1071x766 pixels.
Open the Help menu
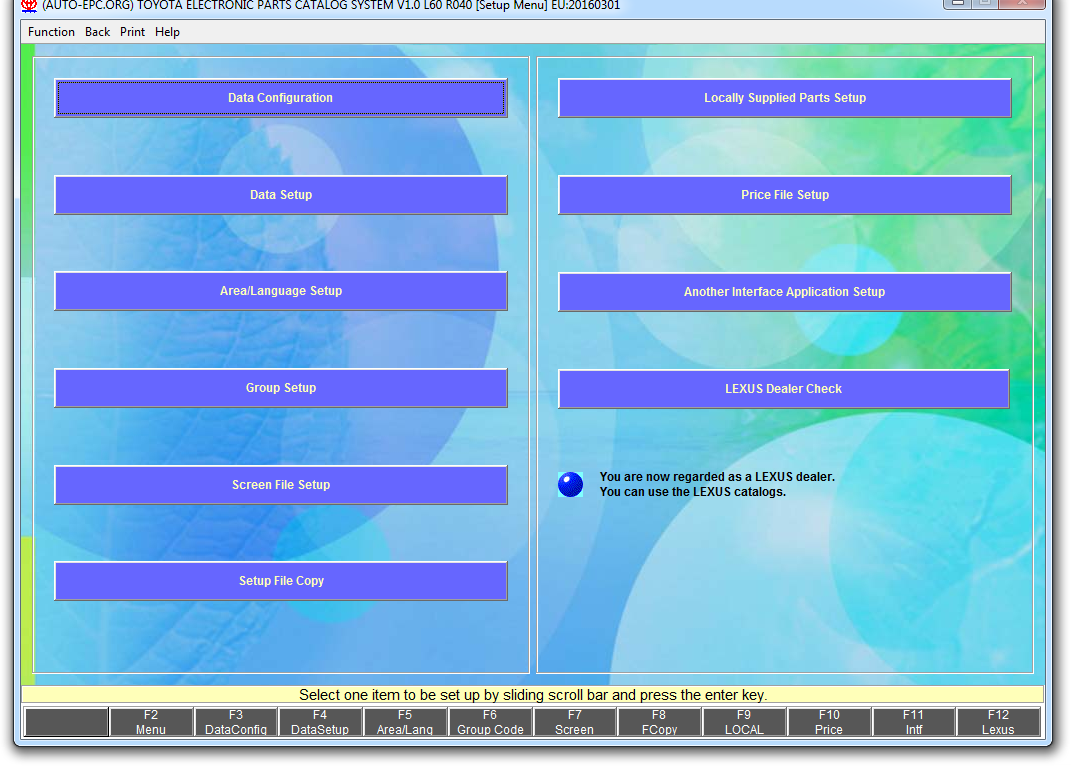tap(167, 32)
